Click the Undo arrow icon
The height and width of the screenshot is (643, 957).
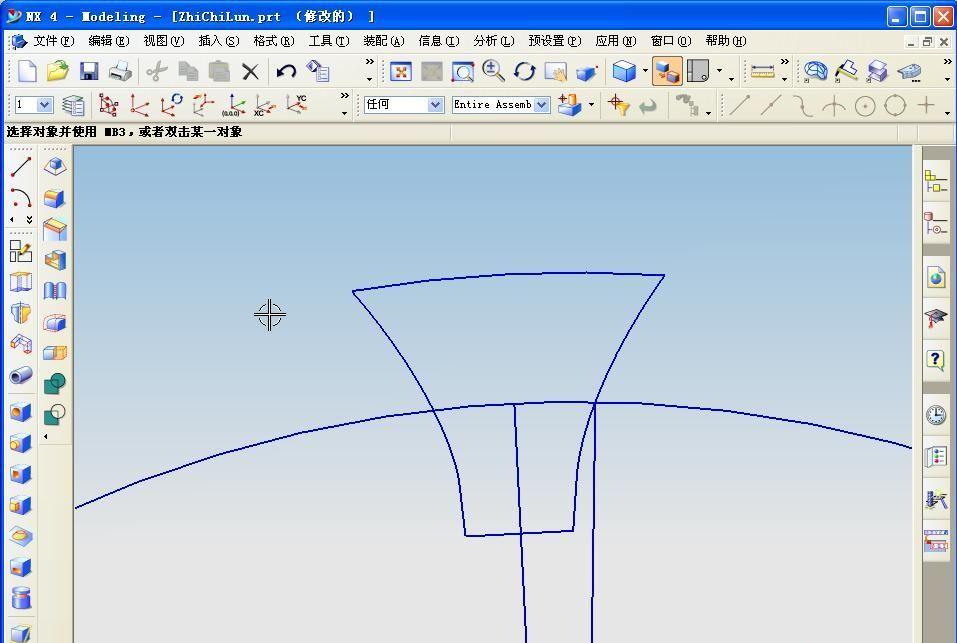(286, 71)
